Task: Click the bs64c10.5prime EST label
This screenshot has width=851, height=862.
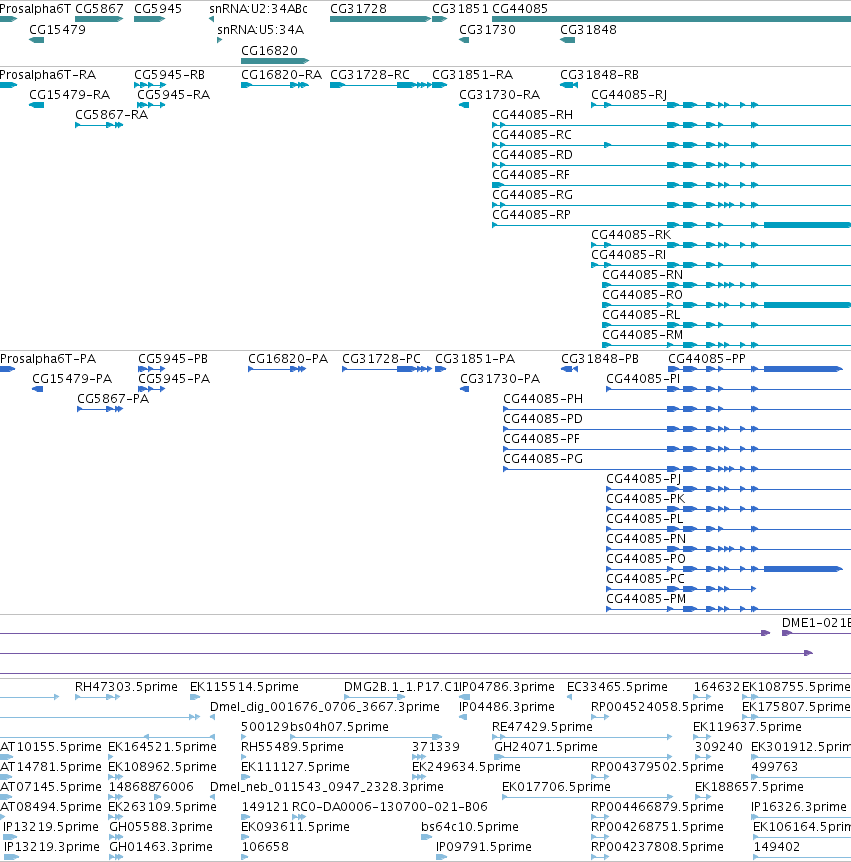Action: point(470,827)
